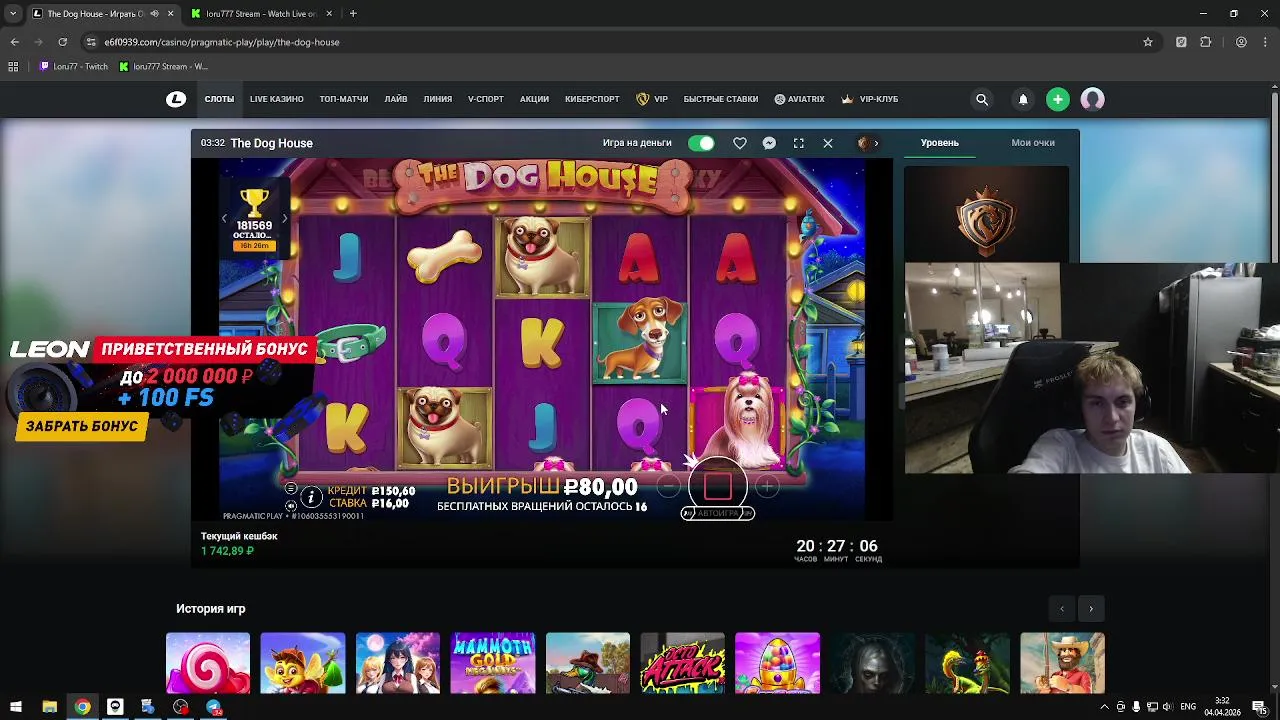This screenshot has width=1280, height=720.
Task: Open the 'Мои очки' tab
Action: click(x=1033, y=143)
